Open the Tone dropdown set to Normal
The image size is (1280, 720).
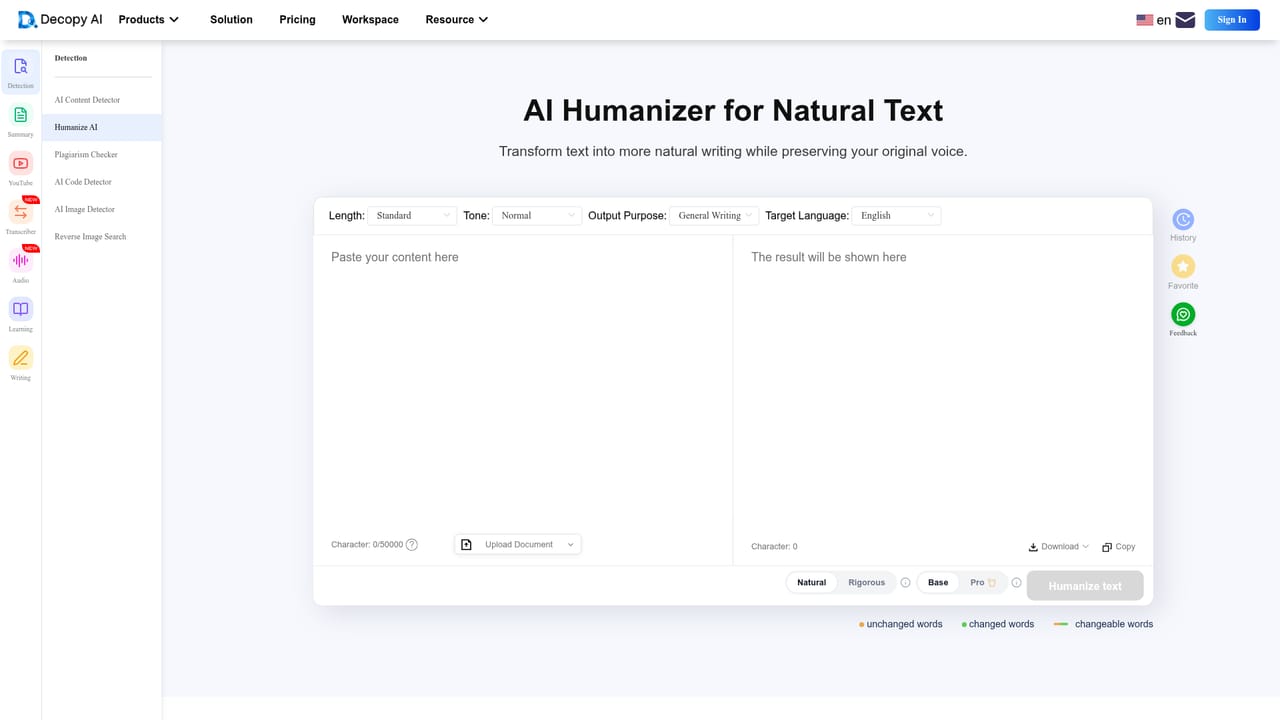(x=537, y=215)
